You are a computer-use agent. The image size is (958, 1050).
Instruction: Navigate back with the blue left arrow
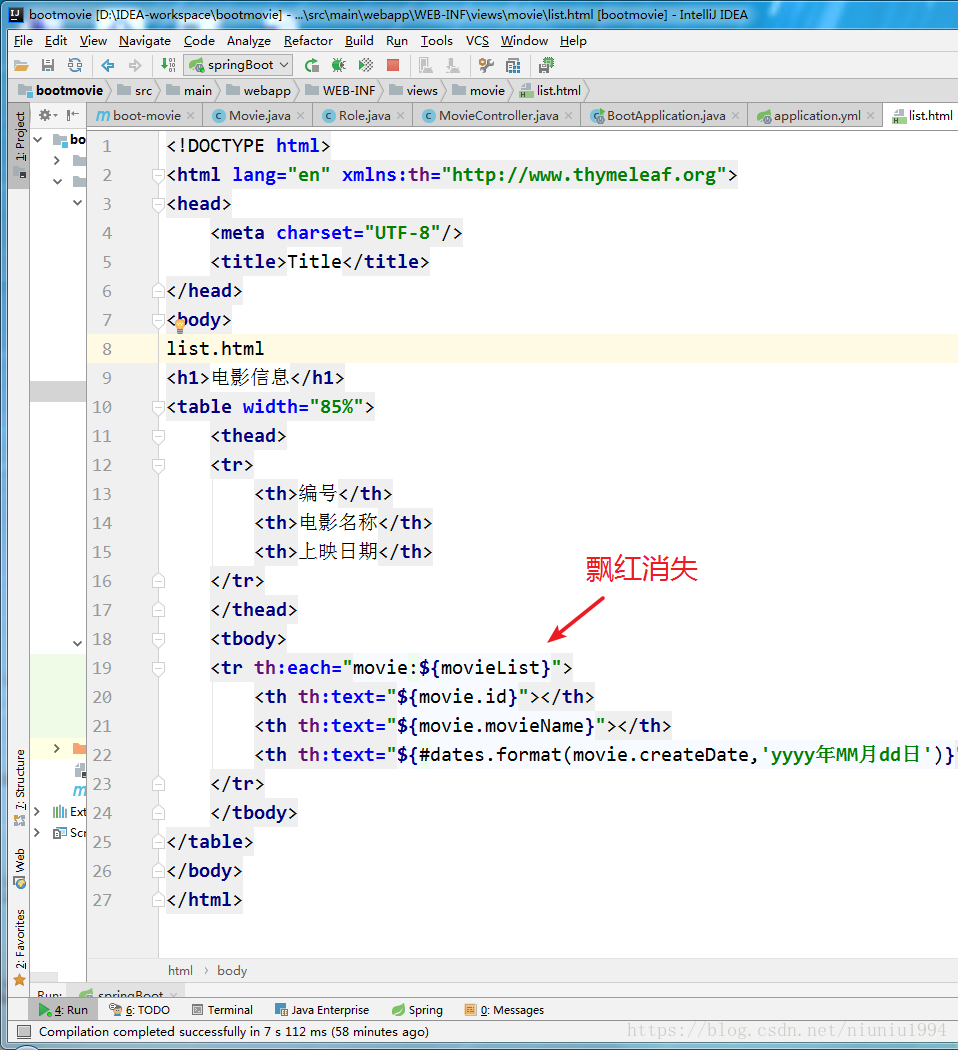(107, 66)
